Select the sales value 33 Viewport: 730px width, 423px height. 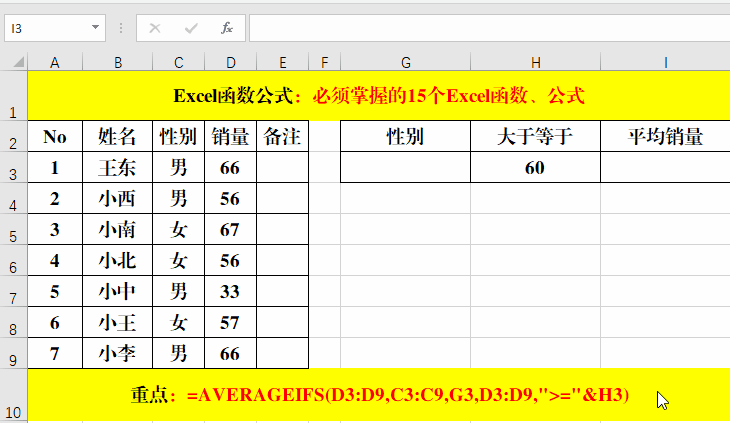pos(230,291)
